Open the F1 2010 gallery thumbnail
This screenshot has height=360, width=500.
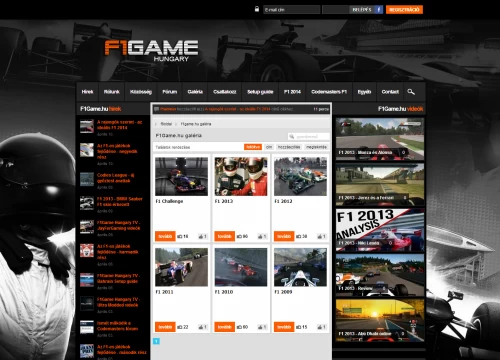click(x=241, y=267)
